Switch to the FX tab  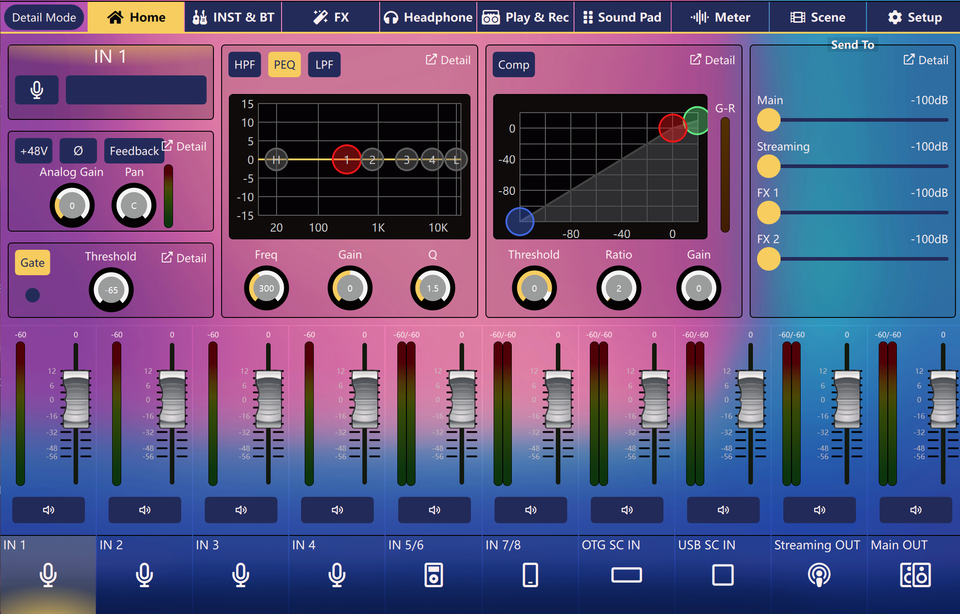pos(331,17)
